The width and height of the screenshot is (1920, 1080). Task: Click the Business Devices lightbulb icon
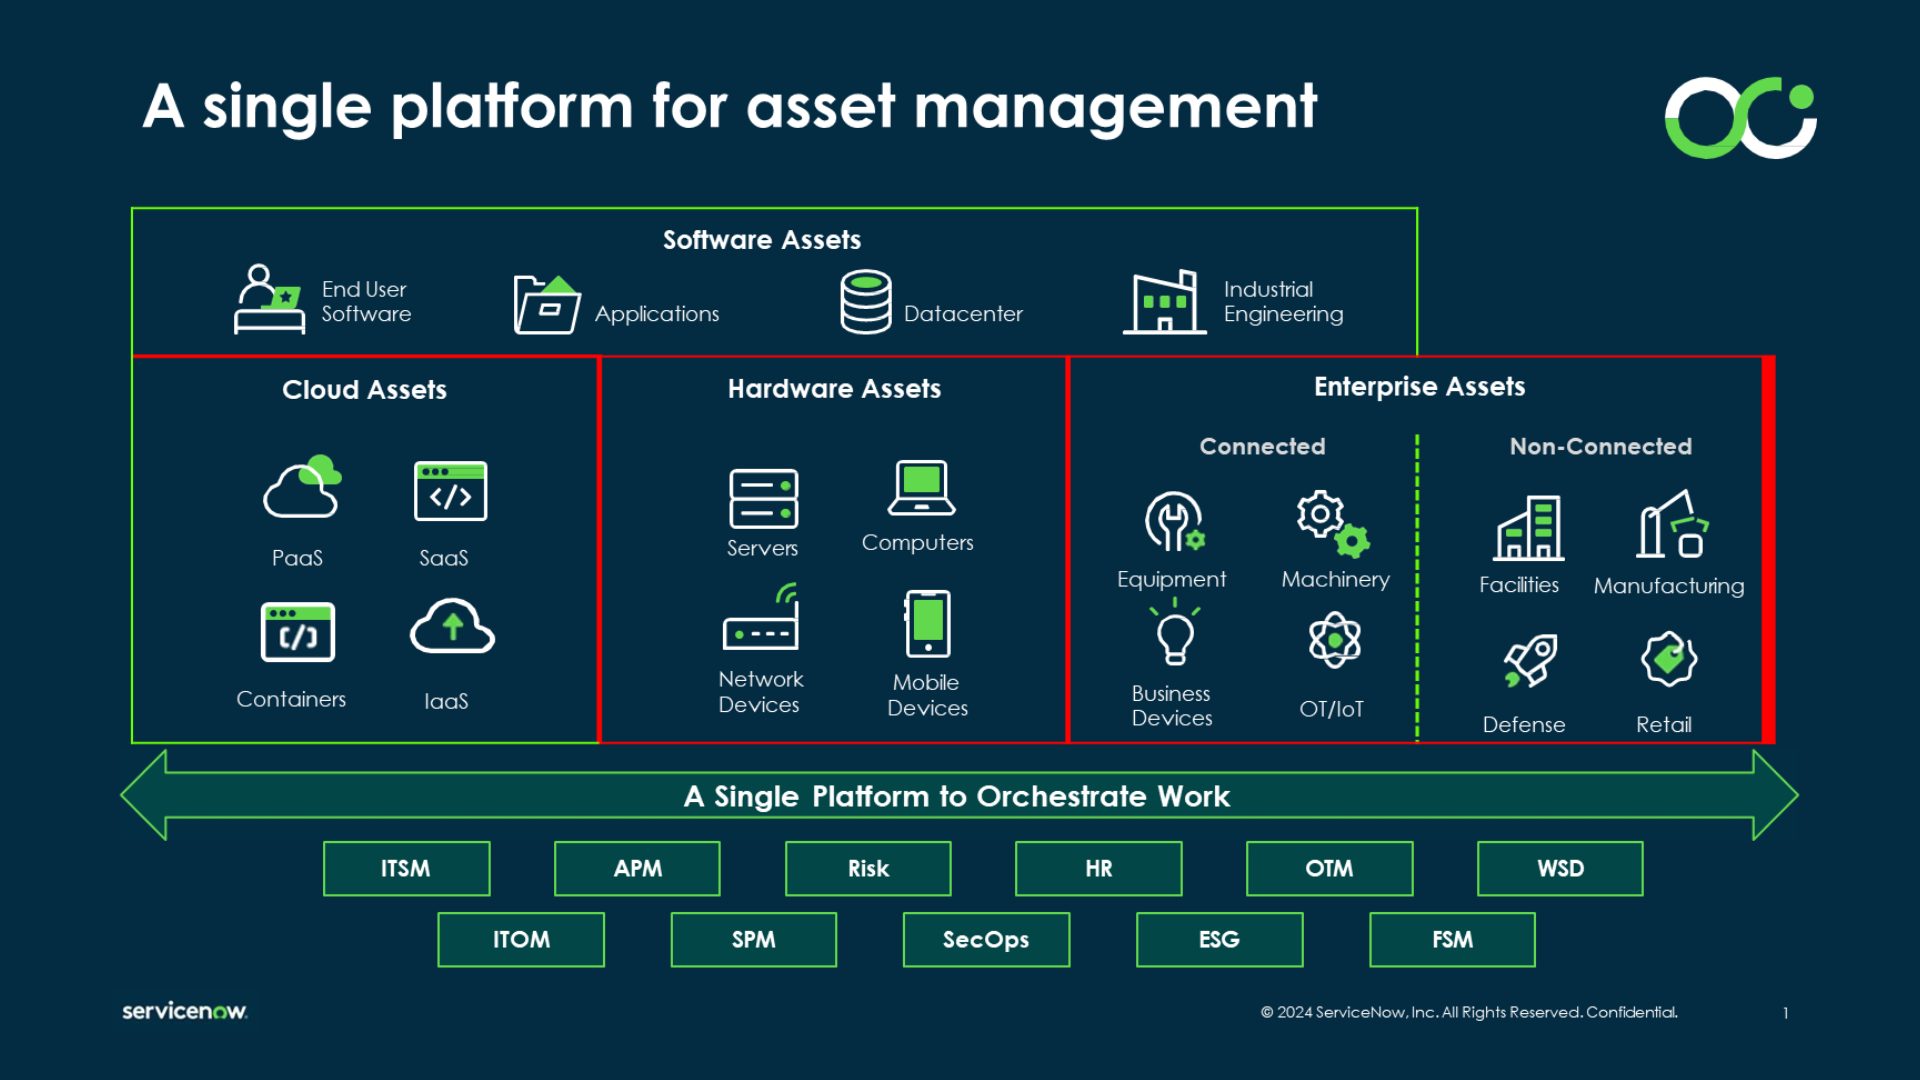click(x=1175, y=632)
